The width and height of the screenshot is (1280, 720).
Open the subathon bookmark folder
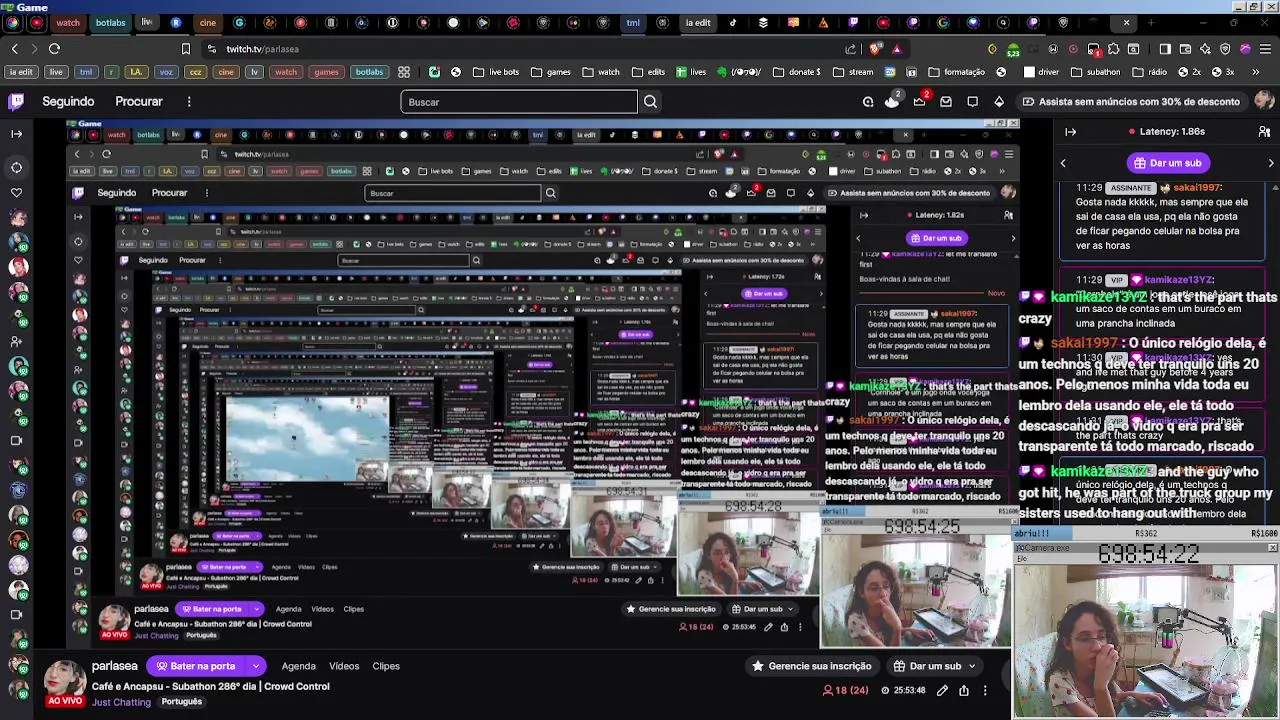click(1096, 72)
